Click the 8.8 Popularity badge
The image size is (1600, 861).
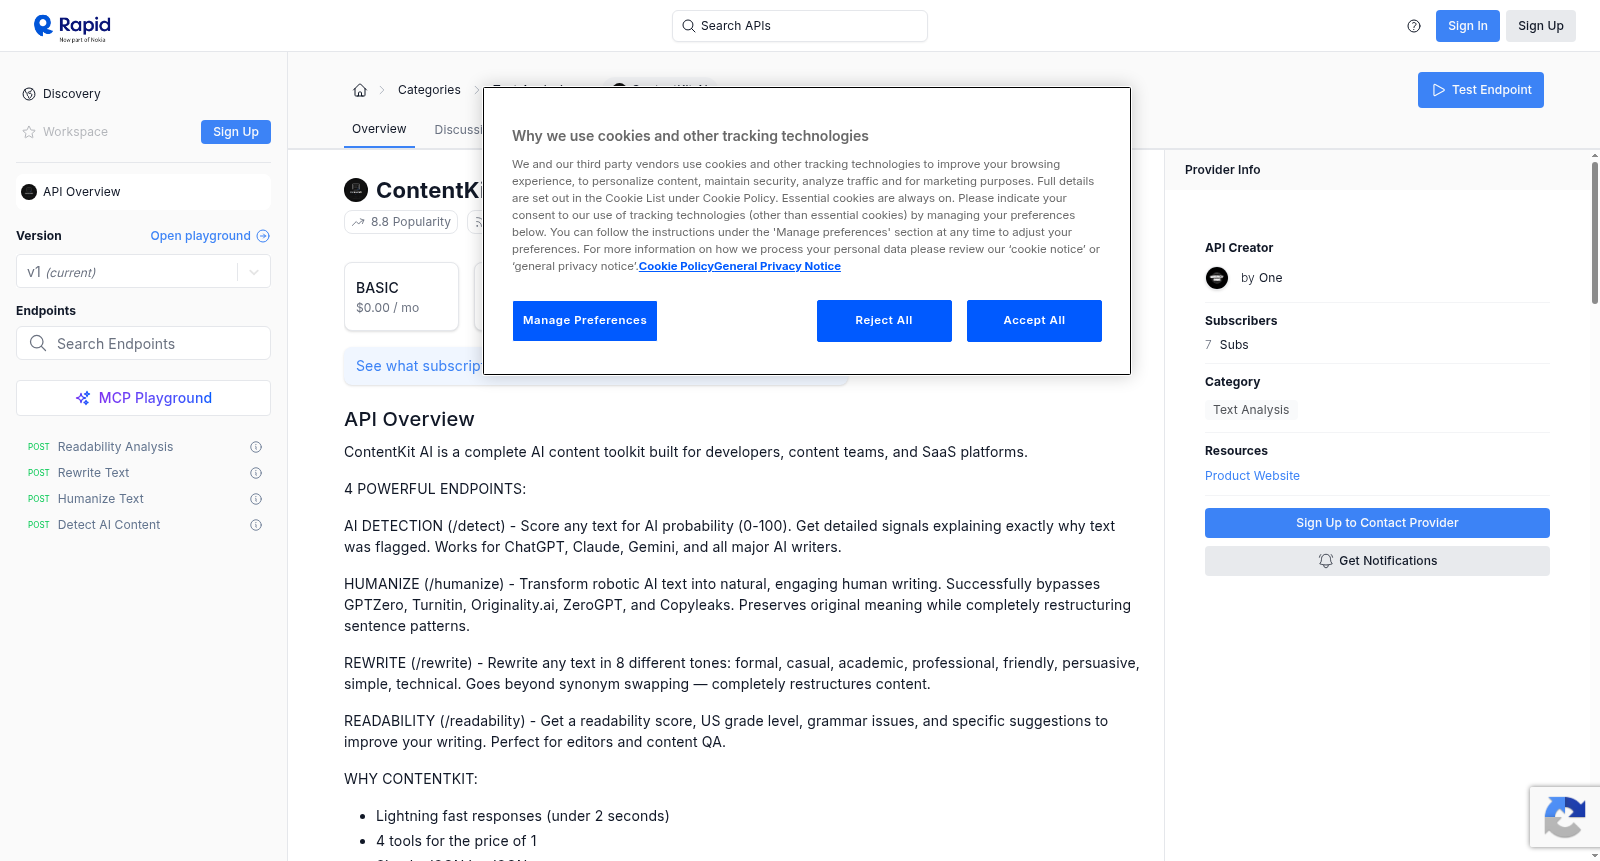[x=401, y=222]
